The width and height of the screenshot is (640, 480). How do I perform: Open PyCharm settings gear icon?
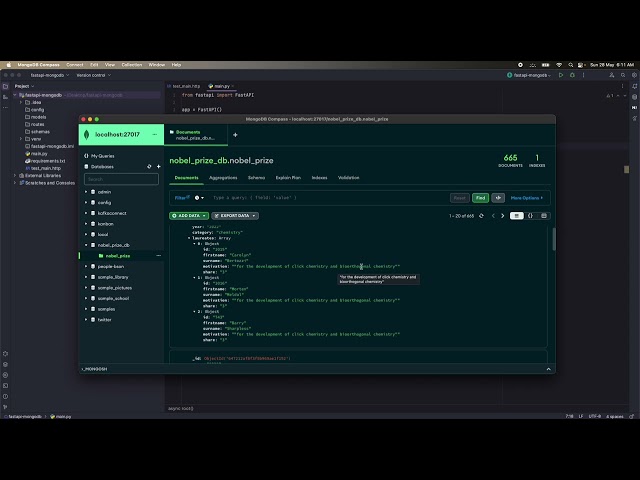tap(634, 75)
